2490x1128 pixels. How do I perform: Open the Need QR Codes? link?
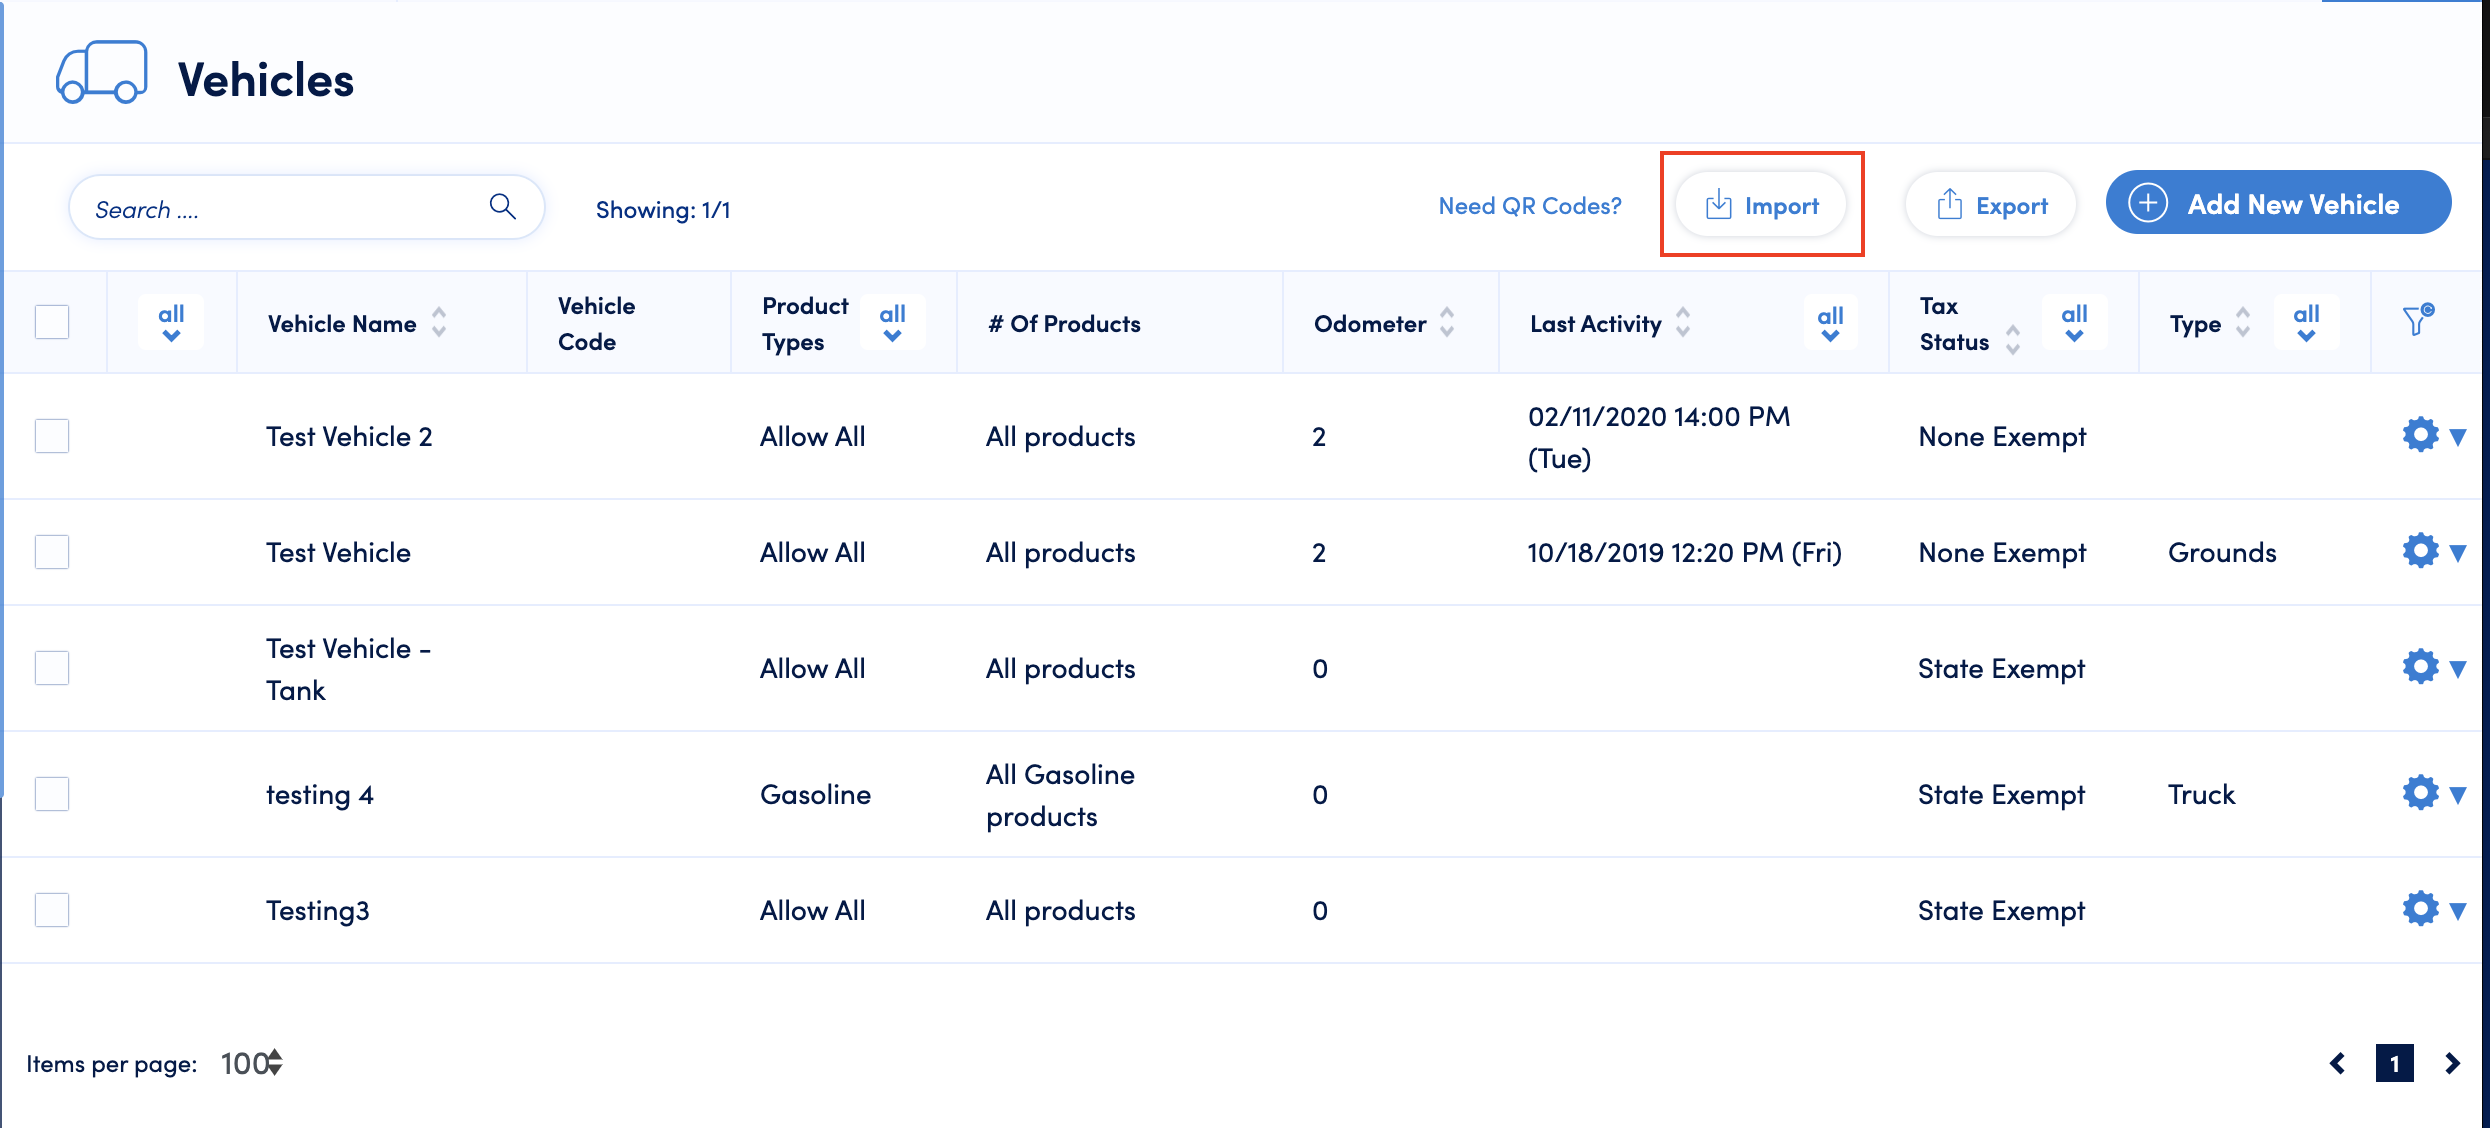(x=1530, y=205)
